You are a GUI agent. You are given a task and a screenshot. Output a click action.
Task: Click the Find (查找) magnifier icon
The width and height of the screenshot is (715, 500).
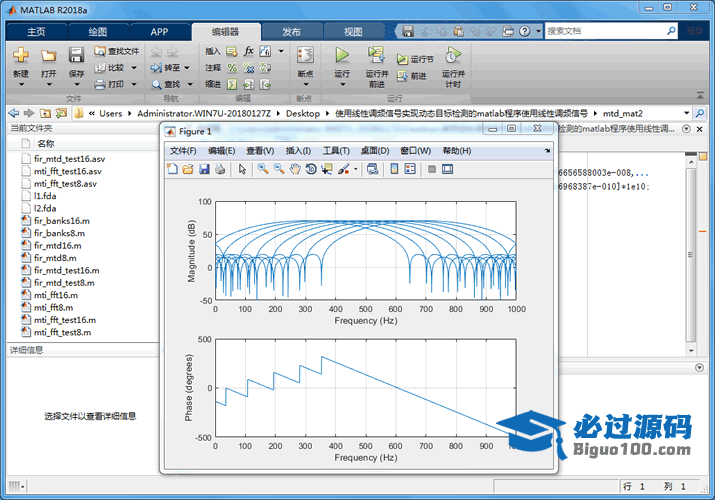click(x=156, y=84)
